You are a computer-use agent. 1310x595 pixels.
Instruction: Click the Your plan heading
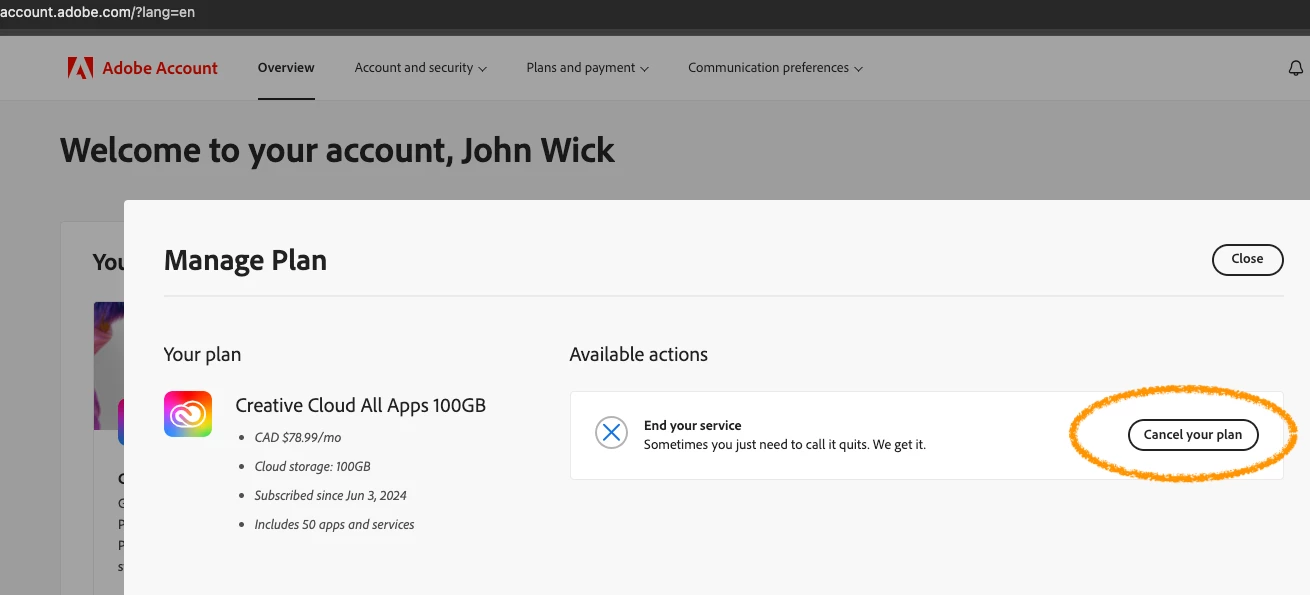point(202,354)
